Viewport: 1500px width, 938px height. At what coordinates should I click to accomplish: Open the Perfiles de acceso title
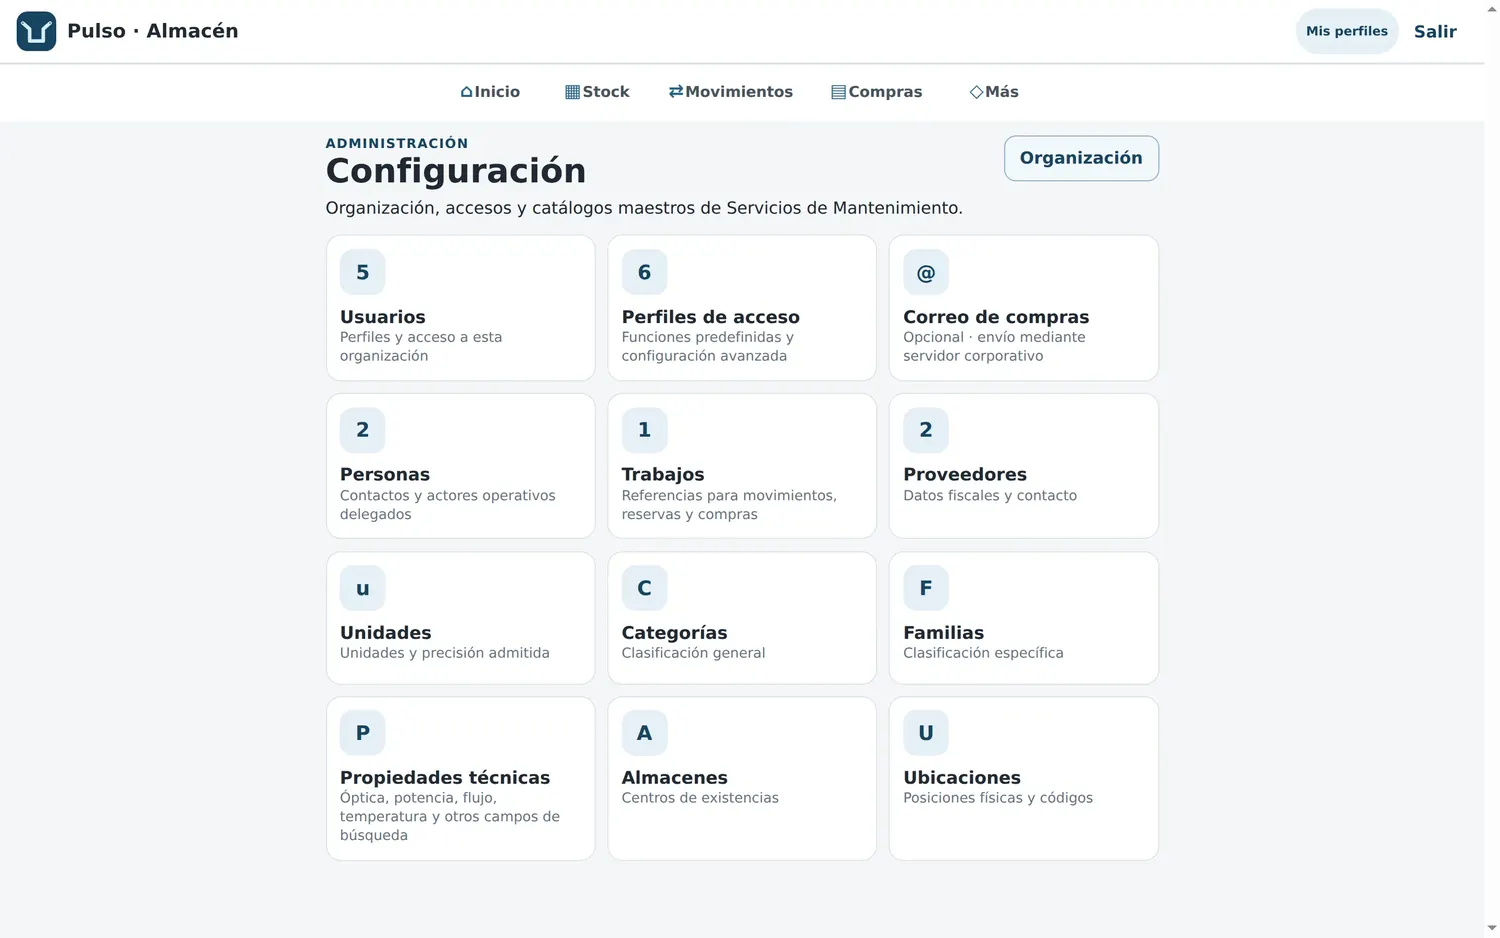[x=711, y=317]
